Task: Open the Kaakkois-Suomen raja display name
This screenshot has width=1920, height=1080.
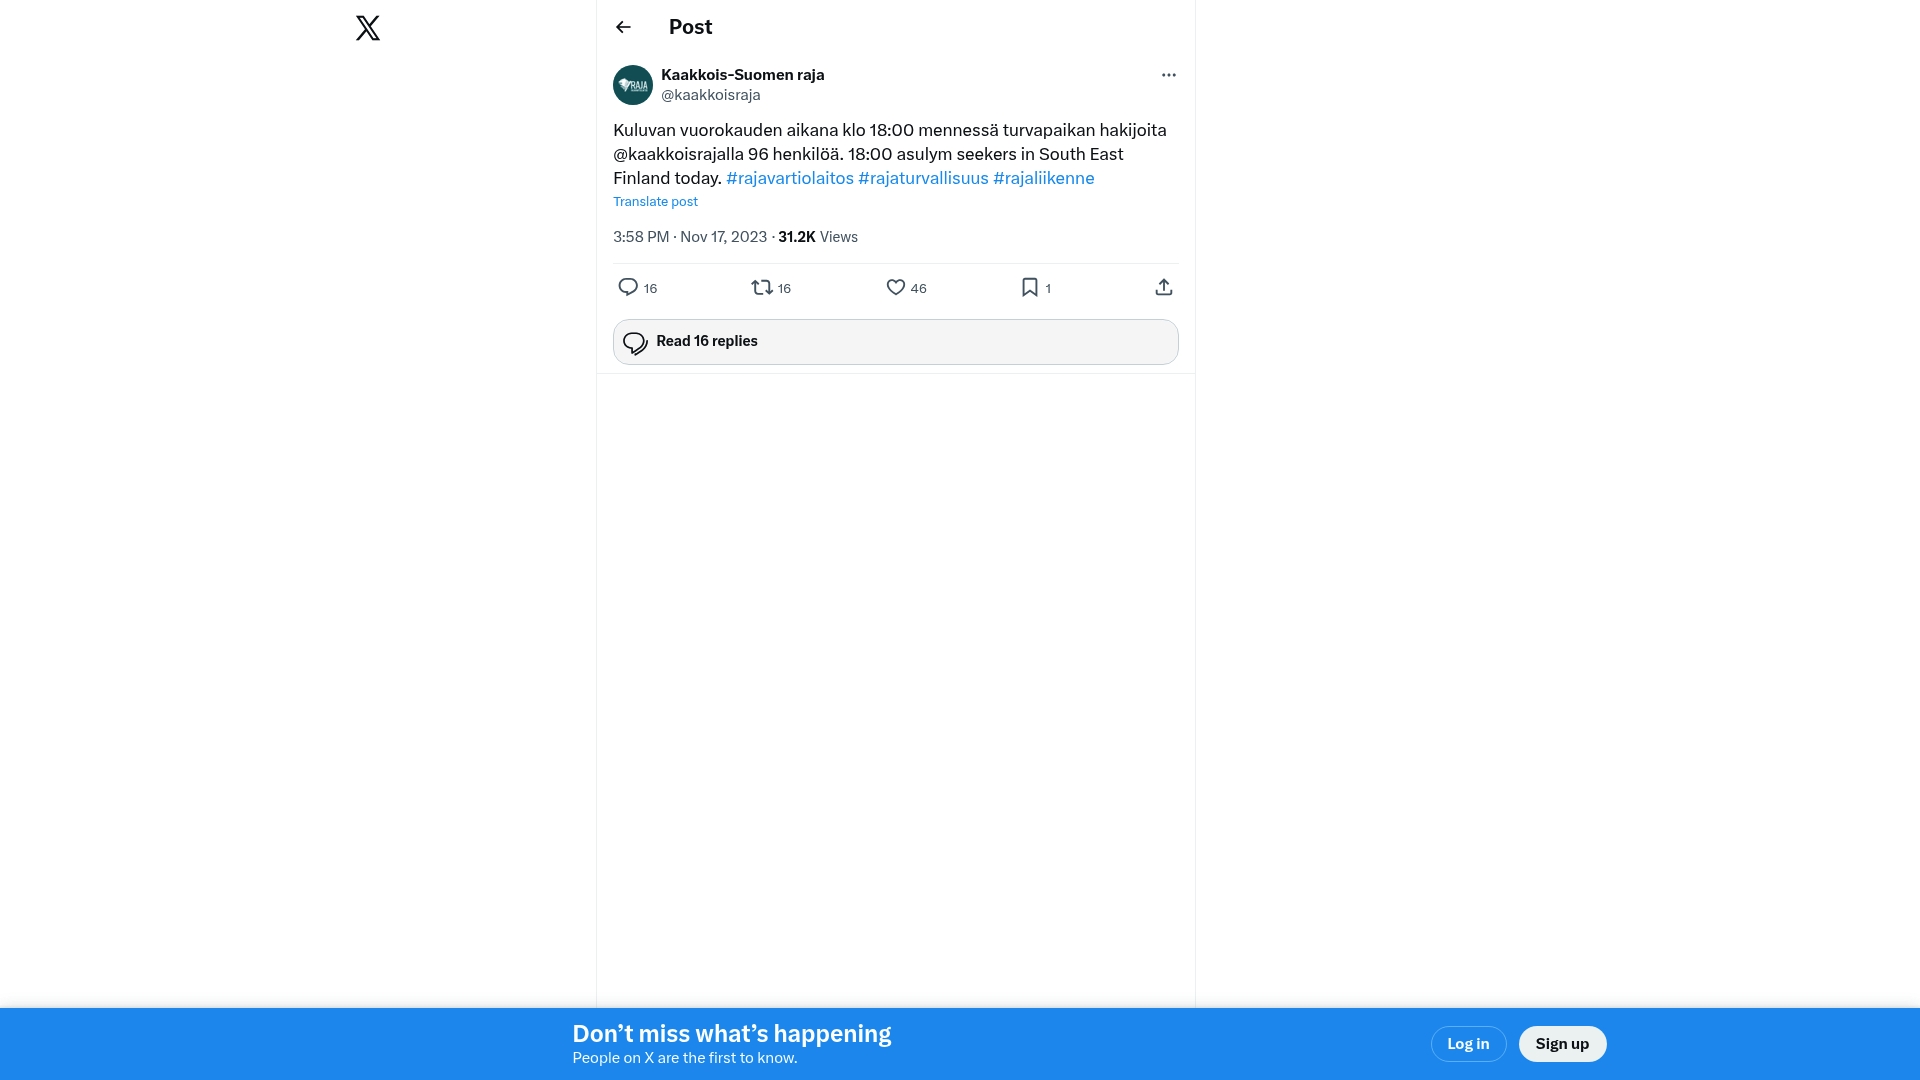Action: point(743,75)
